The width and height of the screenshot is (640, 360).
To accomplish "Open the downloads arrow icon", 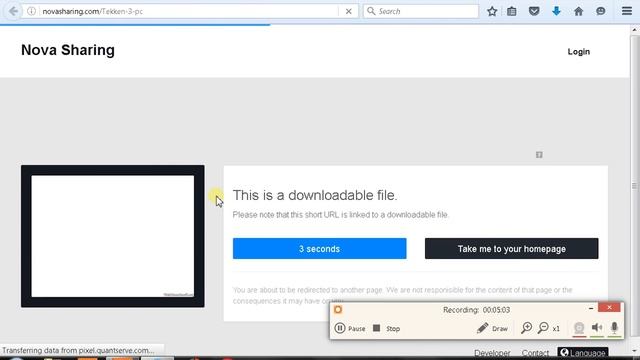I will click(556, 11).
